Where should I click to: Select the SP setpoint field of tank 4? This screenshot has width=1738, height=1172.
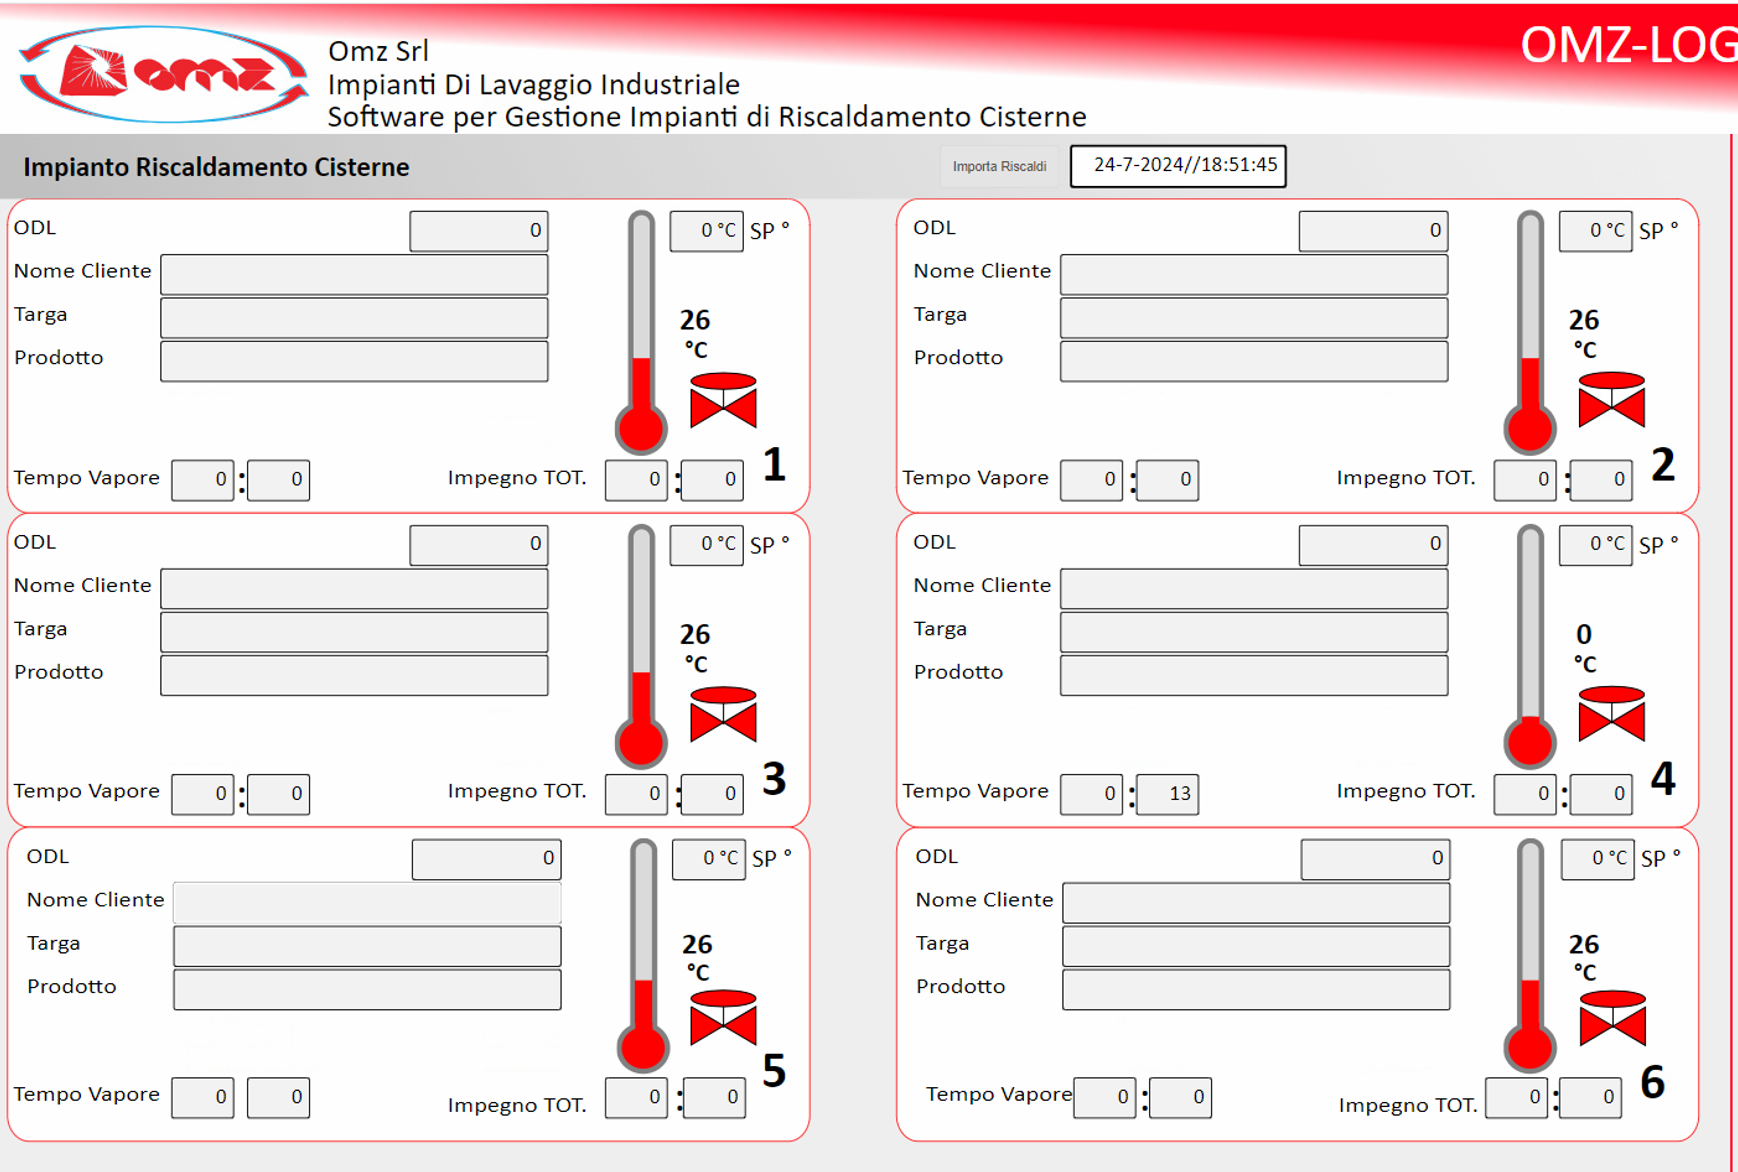point(1595,545)
